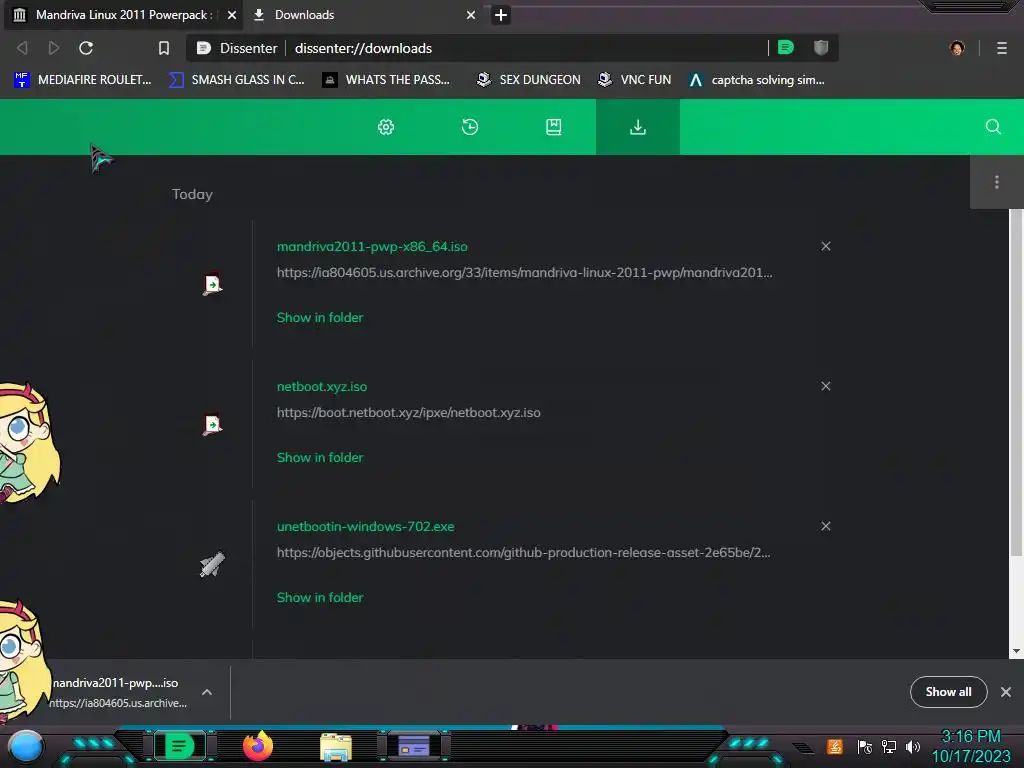
Task: Open MEDIAFIRE ROULET... bookmark
Action: coord(82,80)
